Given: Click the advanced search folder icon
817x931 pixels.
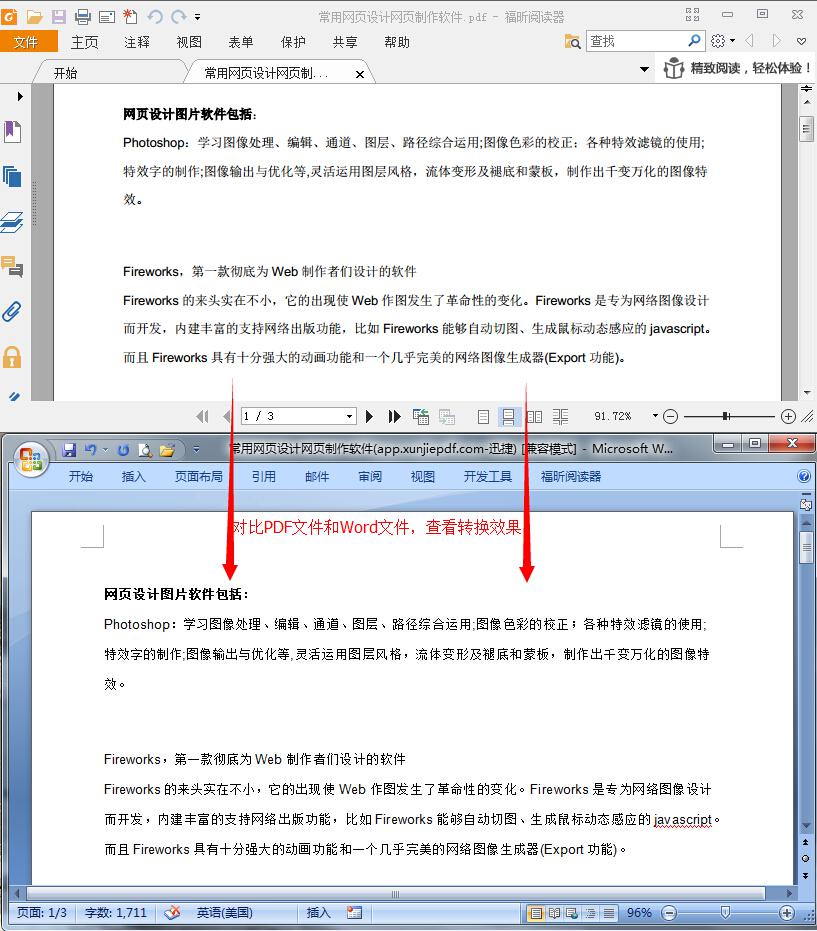Looking at the screenshot, I should click(x=572, y=42).
